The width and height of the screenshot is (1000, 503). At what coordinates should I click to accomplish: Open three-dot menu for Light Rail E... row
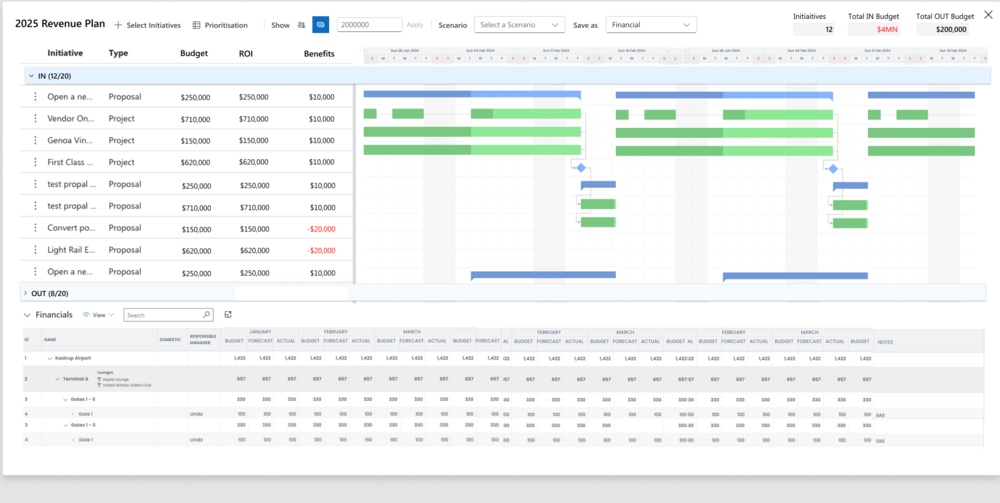tap(36, 250)
